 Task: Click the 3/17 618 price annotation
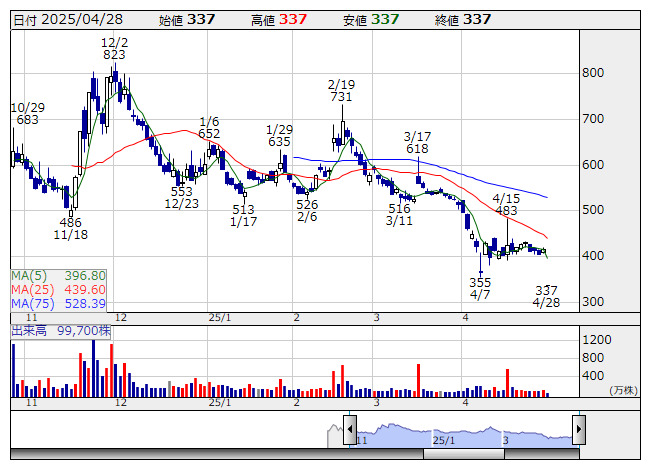click(417, 143)
